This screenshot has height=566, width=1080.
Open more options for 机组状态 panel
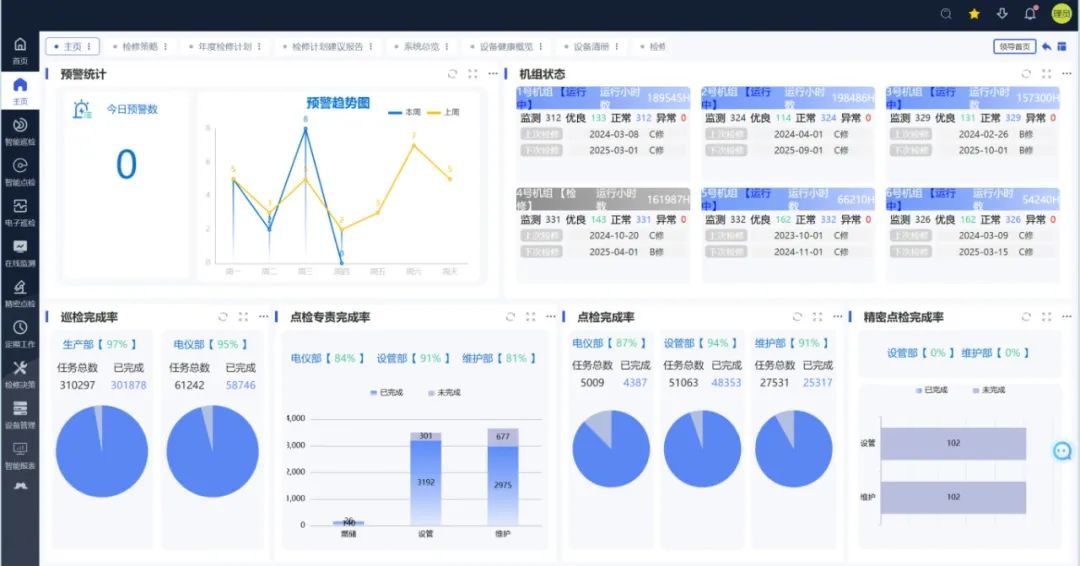click(1067, 74)
